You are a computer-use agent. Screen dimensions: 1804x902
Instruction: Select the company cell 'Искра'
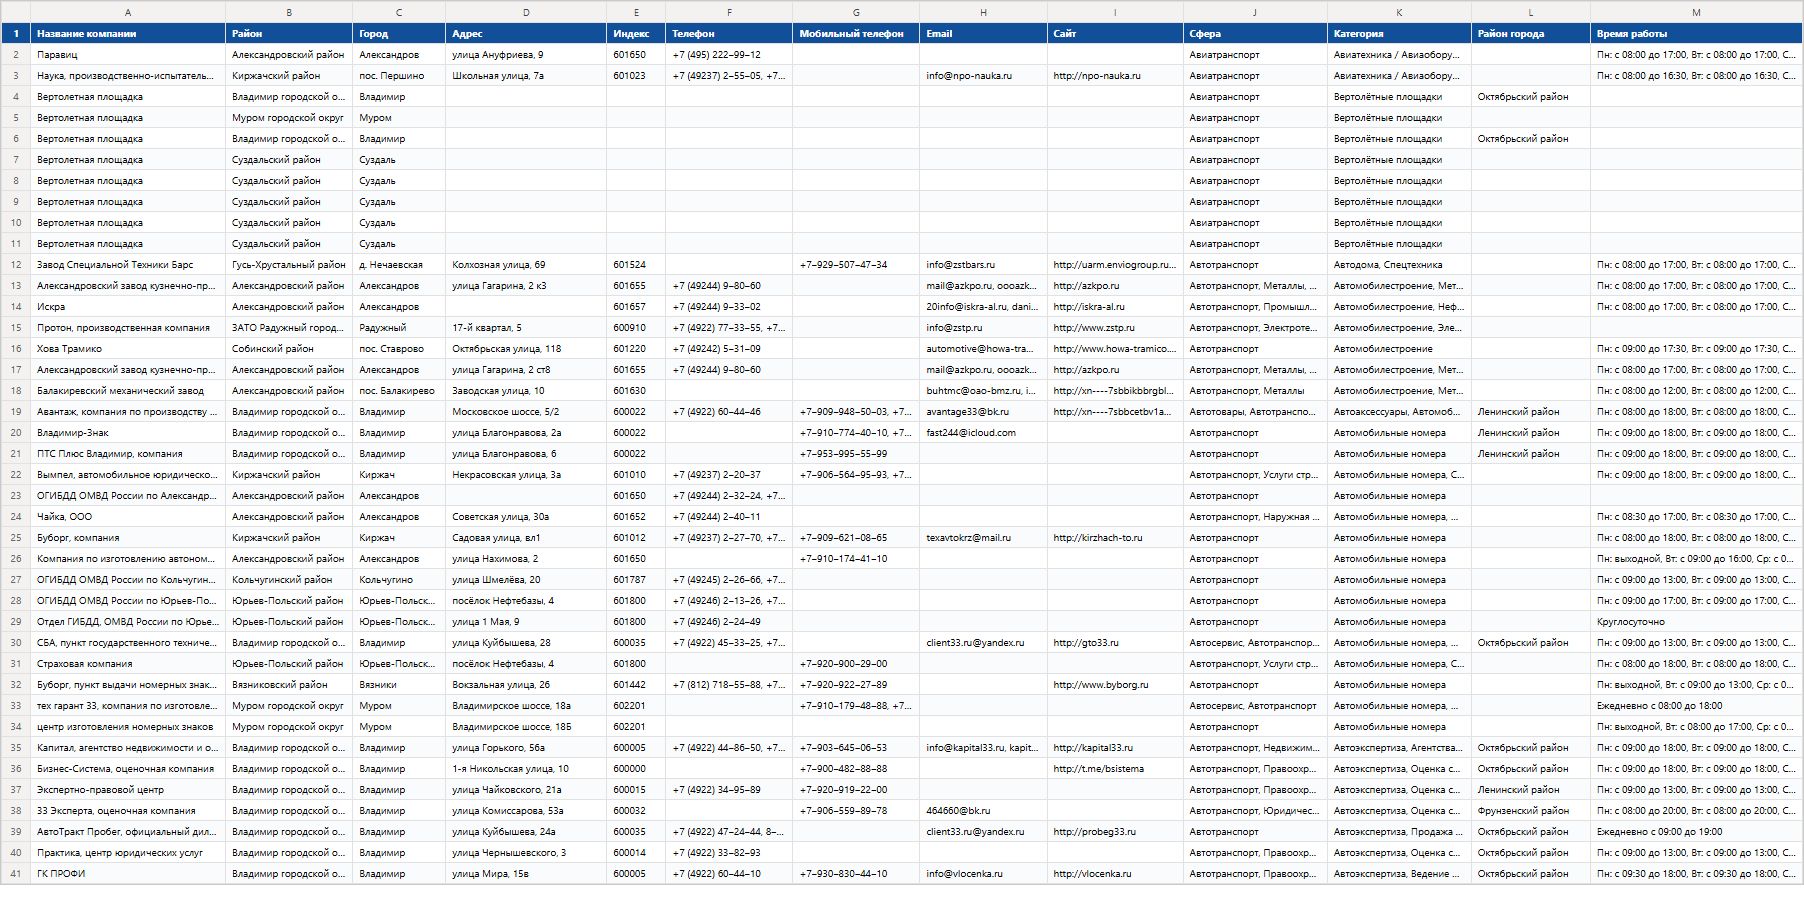tap(128, 307)
